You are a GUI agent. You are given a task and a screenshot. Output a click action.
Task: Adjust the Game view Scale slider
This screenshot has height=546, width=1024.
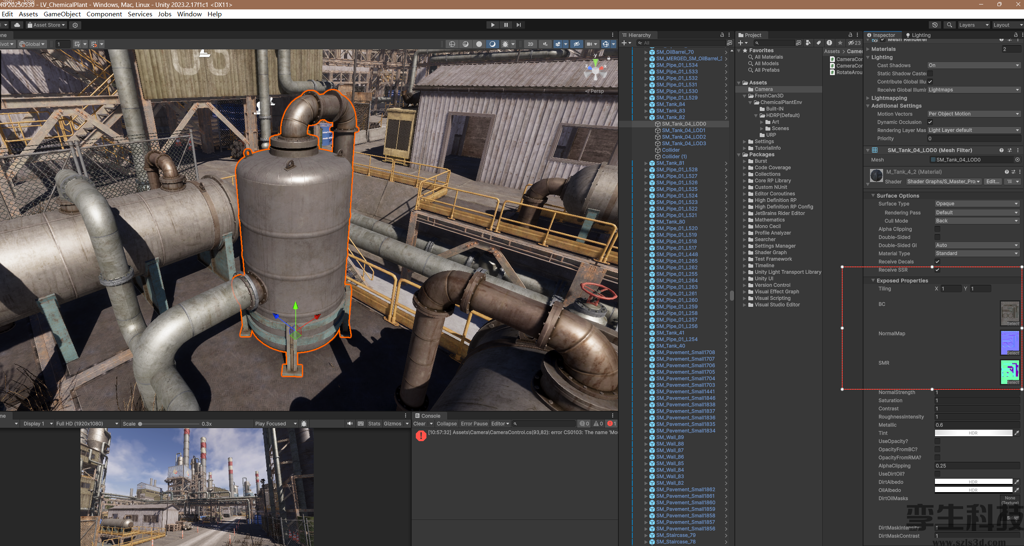pos(170,423)
